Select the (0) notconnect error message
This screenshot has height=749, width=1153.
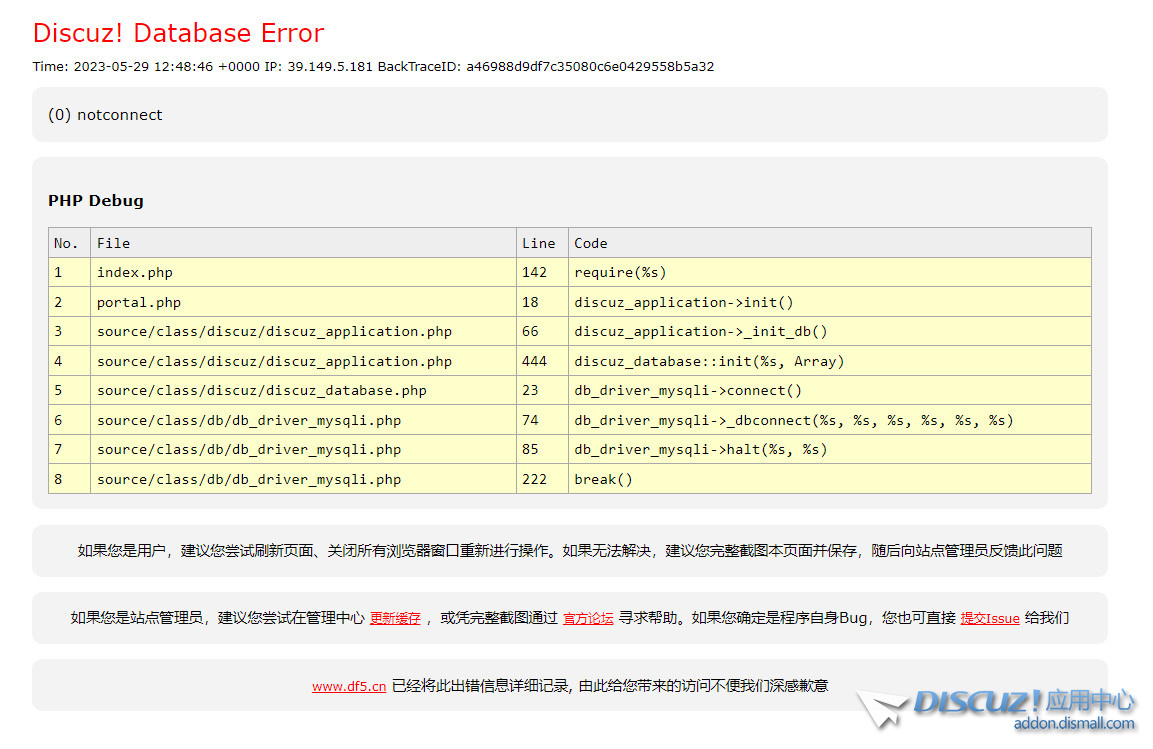[x=105, y=115]
